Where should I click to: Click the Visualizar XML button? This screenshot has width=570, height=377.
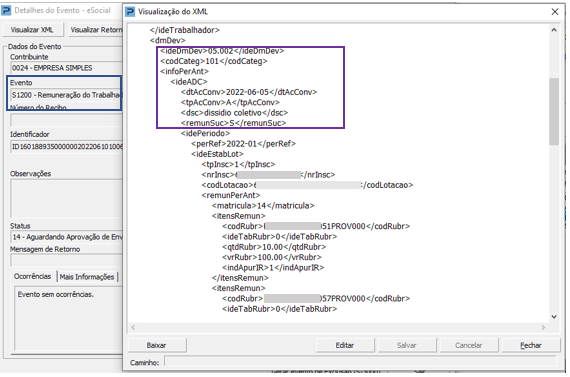pos(32,30)
